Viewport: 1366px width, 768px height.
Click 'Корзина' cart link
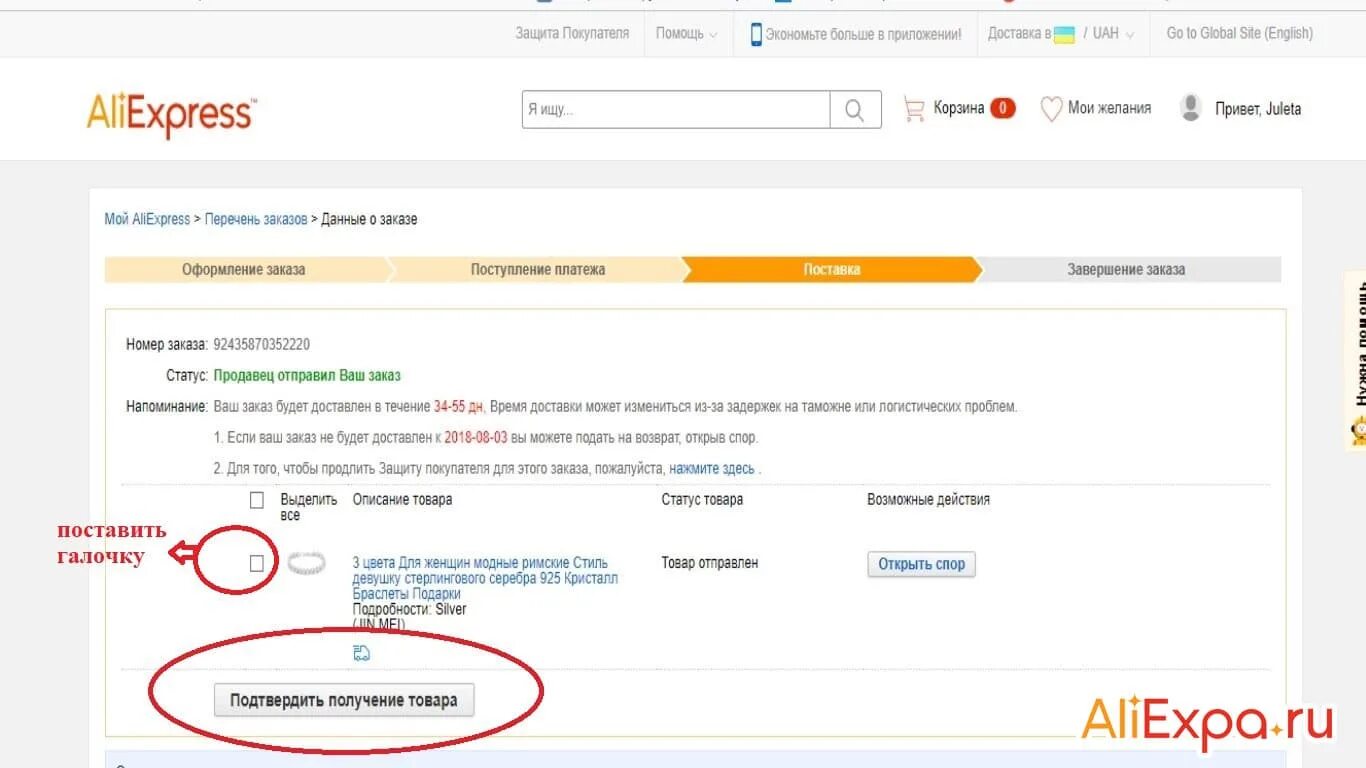coord(959,109)
